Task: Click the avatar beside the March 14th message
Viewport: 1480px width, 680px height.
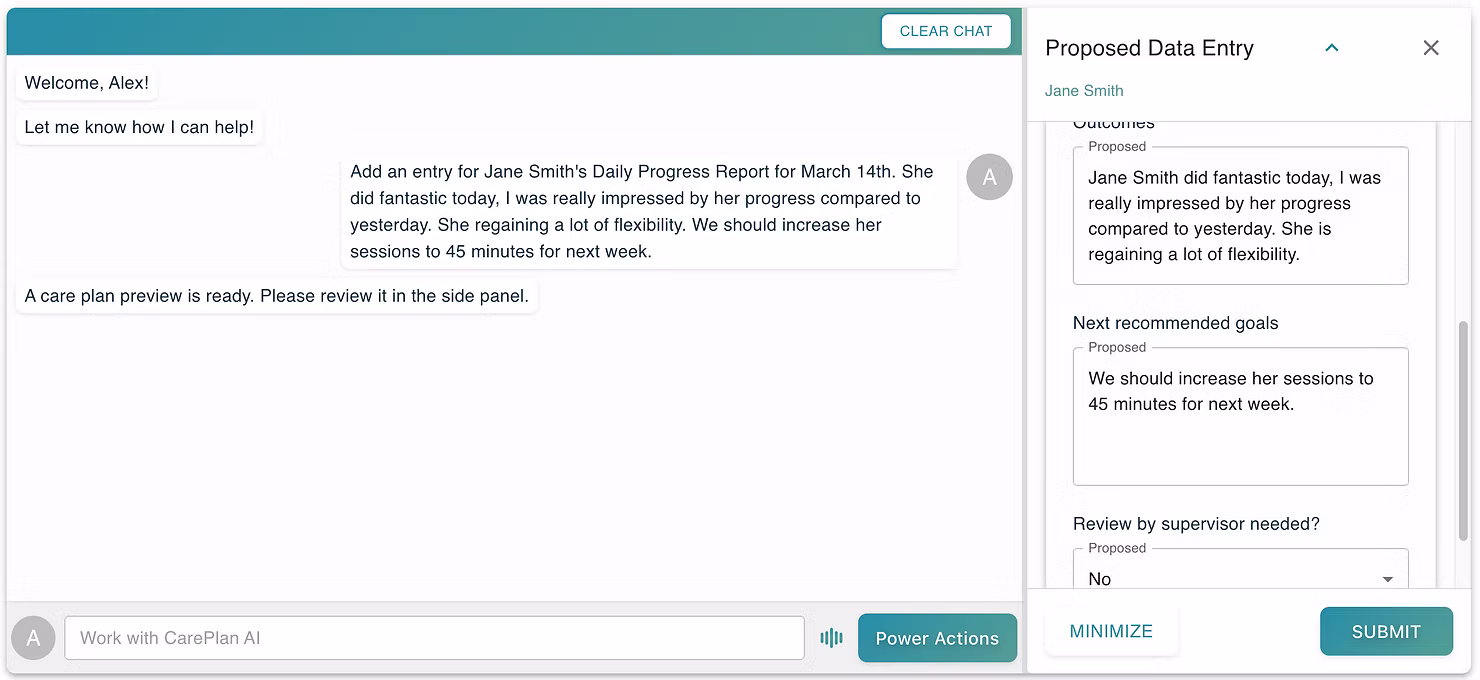Action: pyautogui.click(x=989, y=177)
